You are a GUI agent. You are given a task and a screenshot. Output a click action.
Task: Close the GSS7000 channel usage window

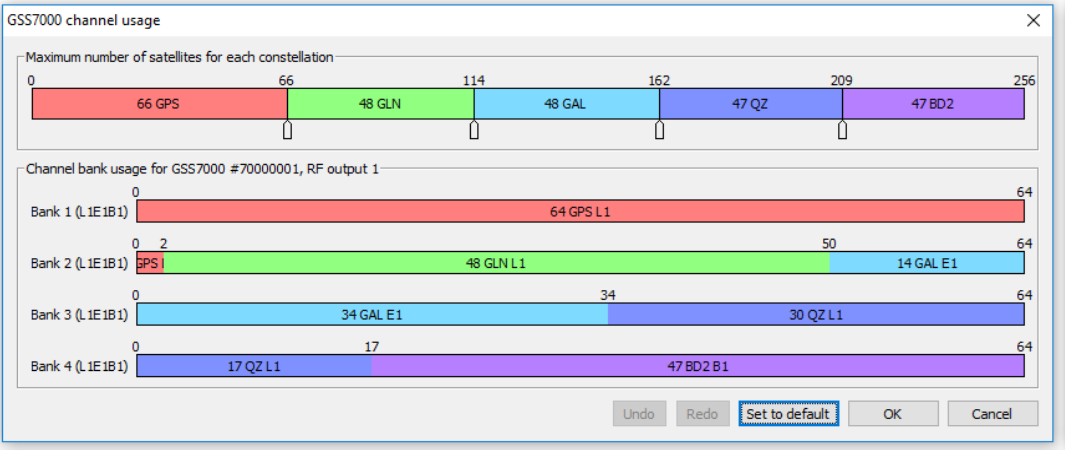click(x=1033, y=20)
